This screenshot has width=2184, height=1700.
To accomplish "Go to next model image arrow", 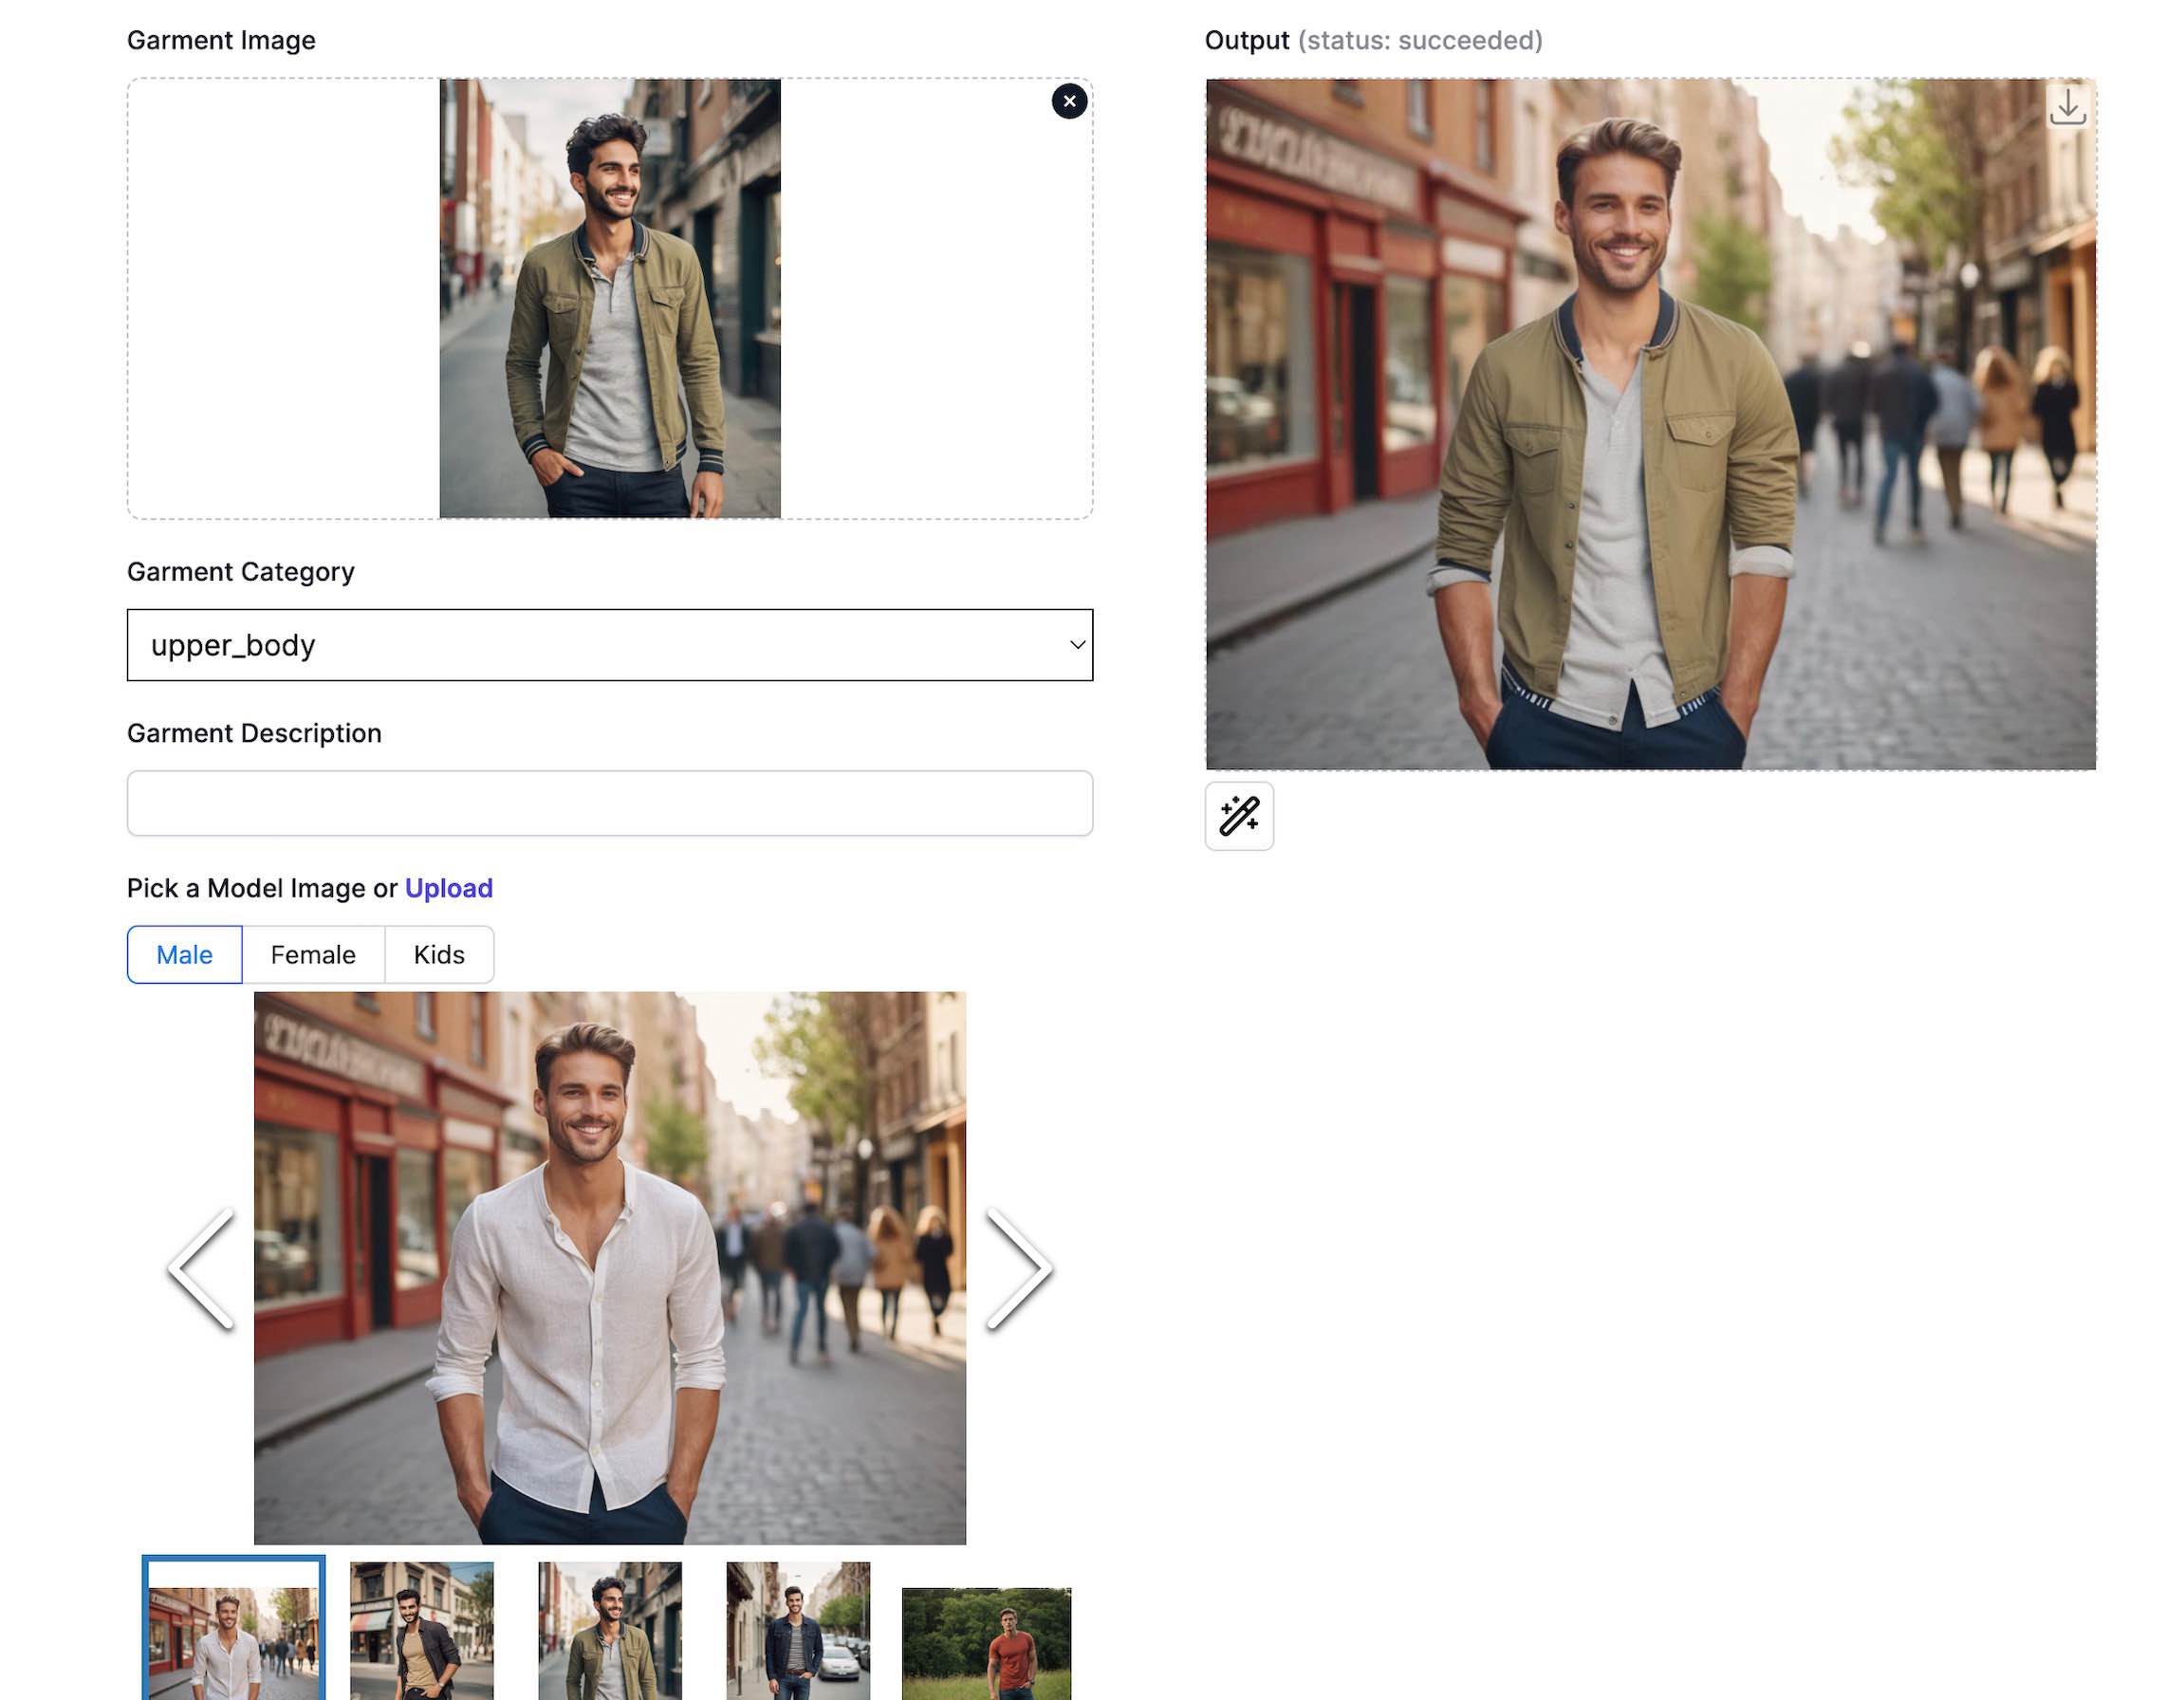I will (1018, 1268).
